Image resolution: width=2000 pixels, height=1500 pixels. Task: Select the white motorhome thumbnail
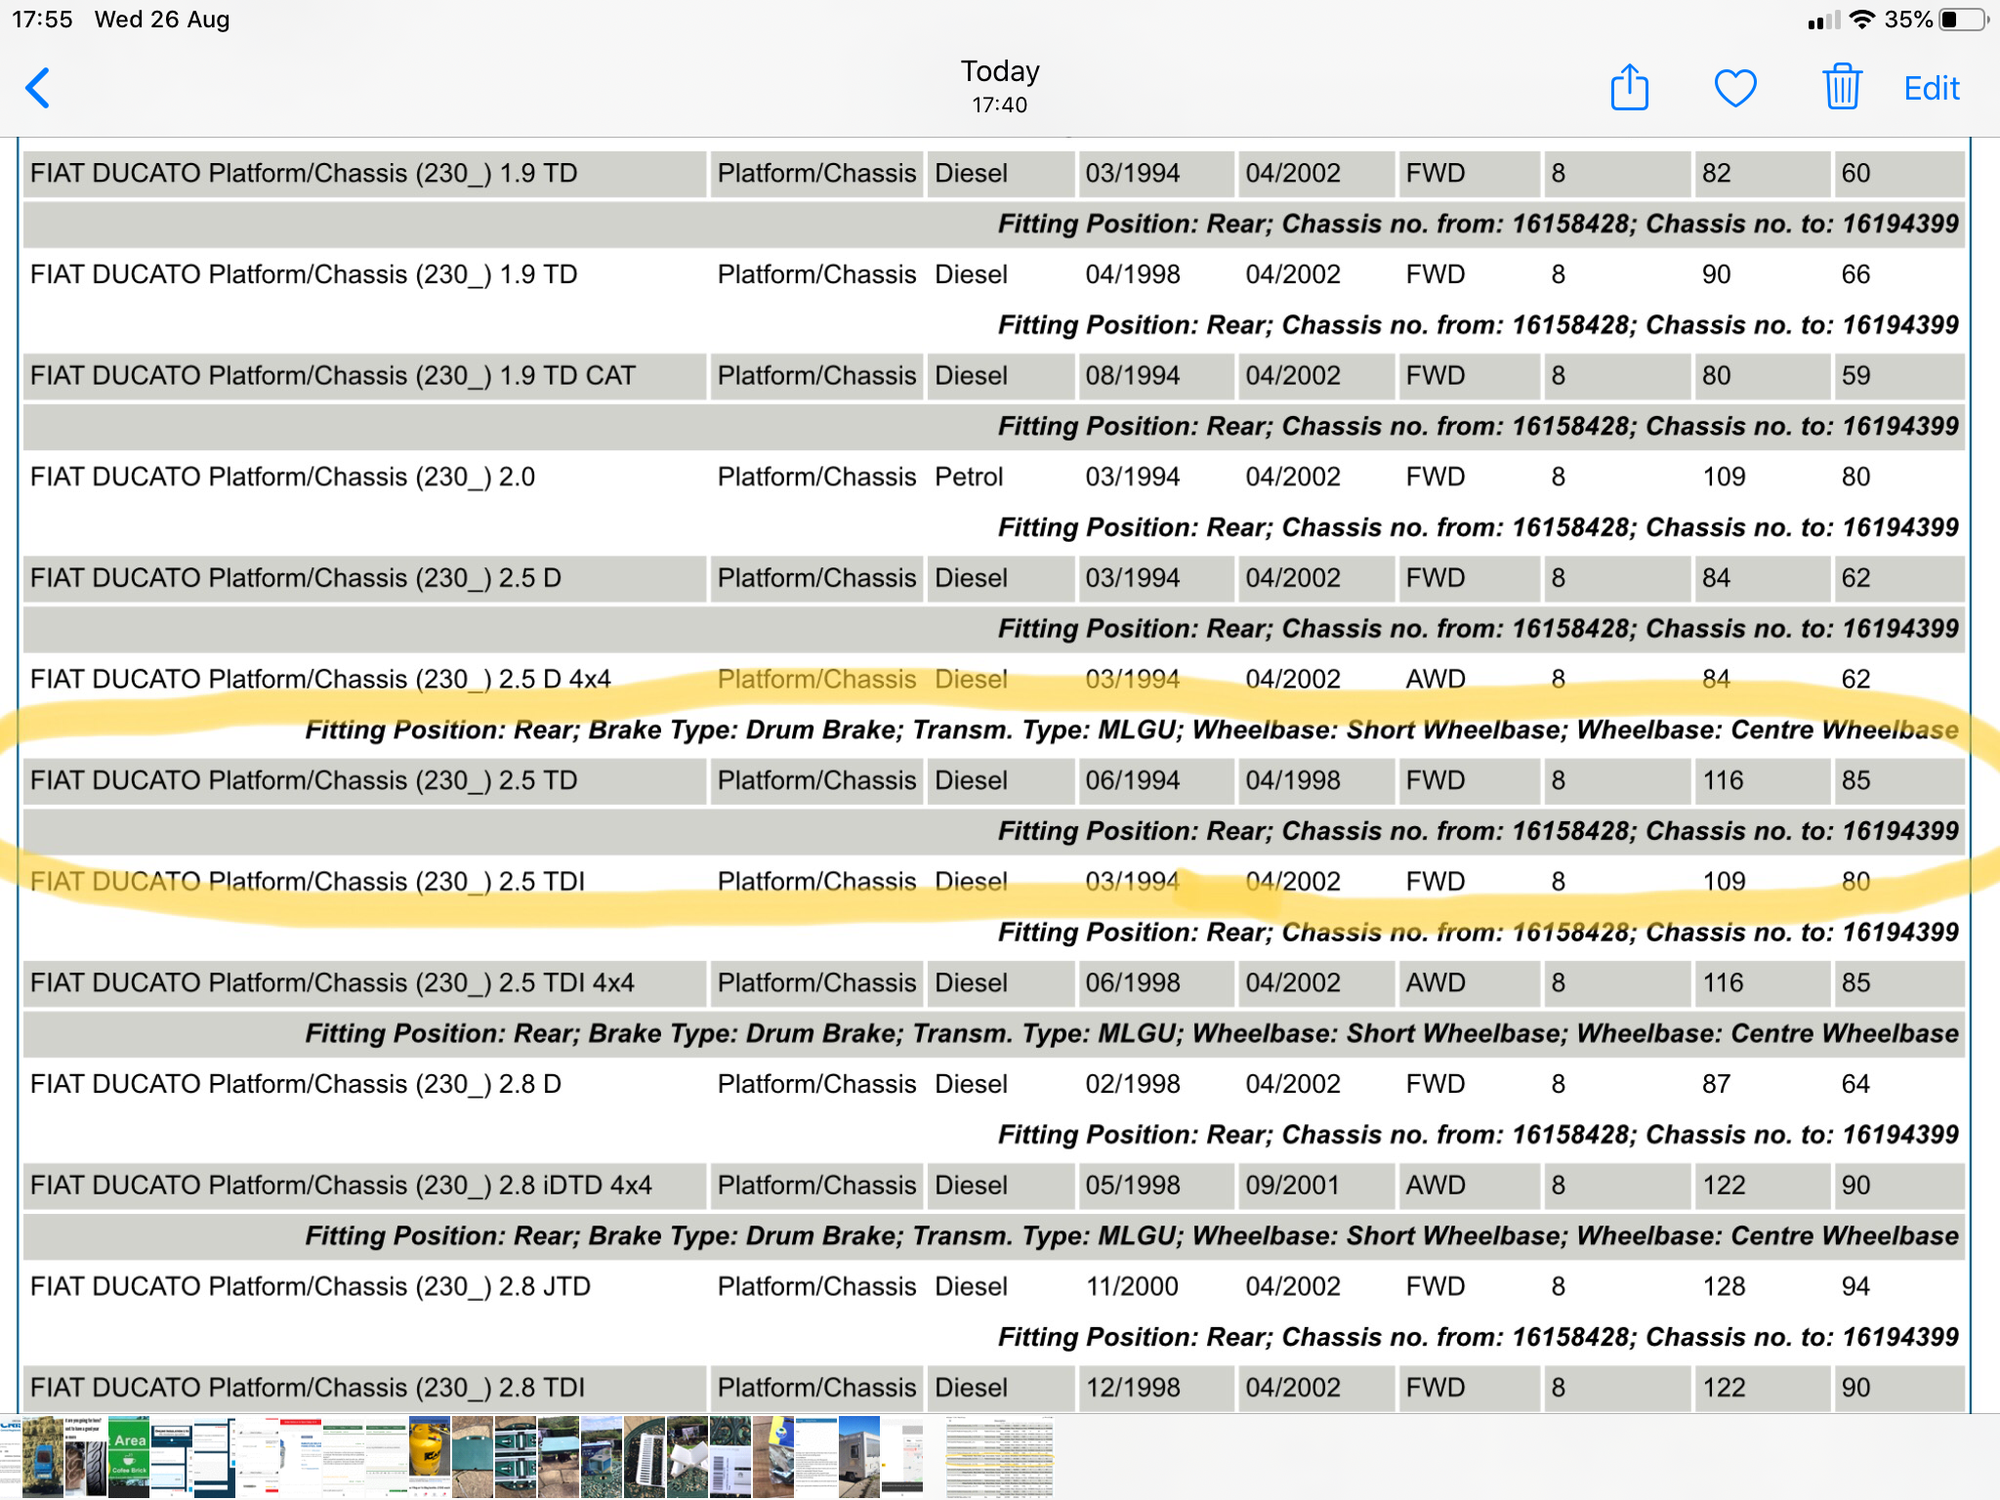click(860, 1456)
